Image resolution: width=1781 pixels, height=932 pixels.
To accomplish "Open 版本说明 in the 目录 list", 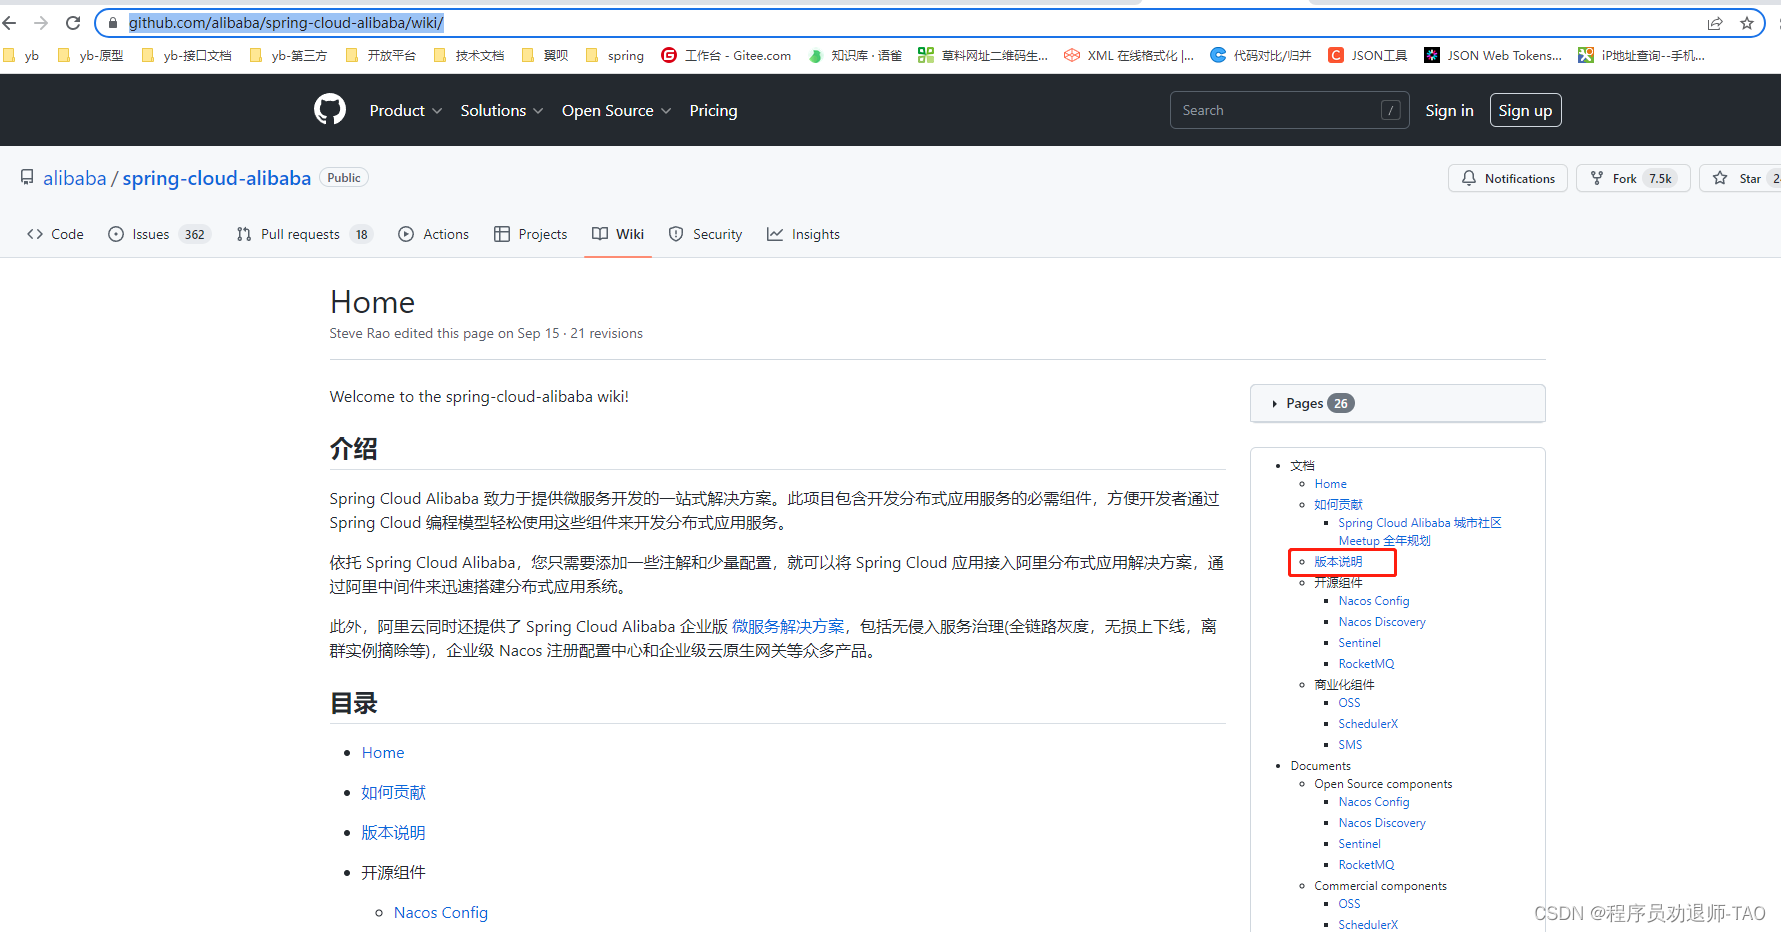I will click(x=393, y=832).
